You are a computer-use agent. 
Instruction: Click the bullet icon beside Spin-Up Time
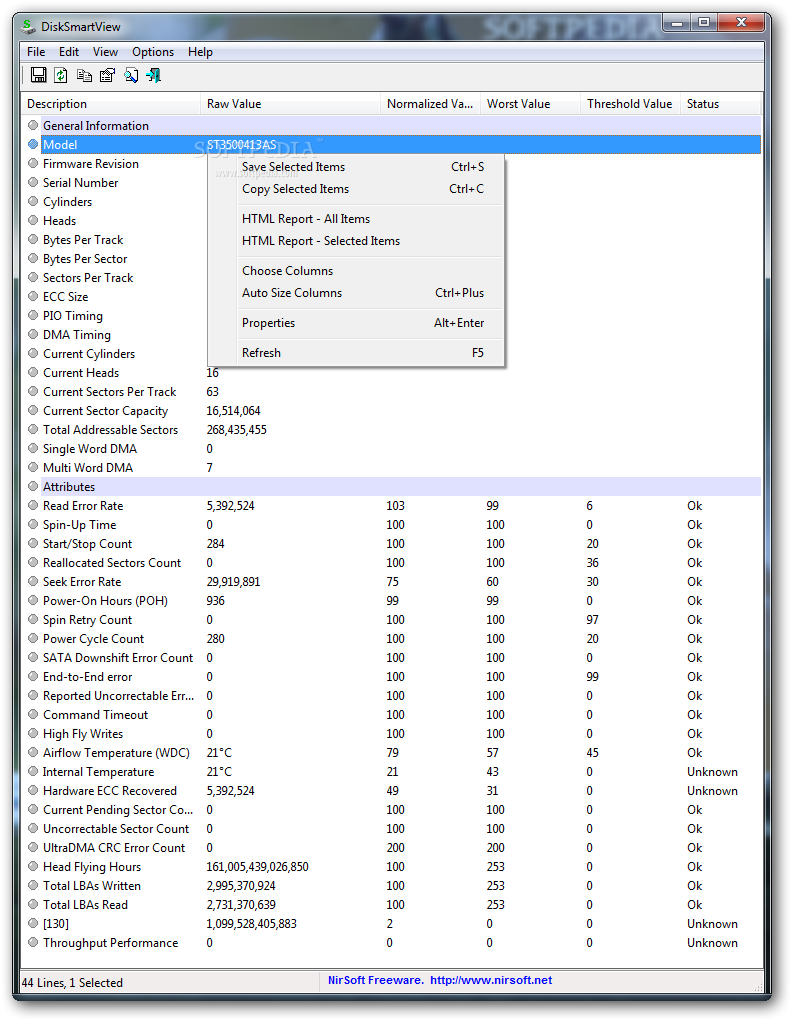coord(33,524)
